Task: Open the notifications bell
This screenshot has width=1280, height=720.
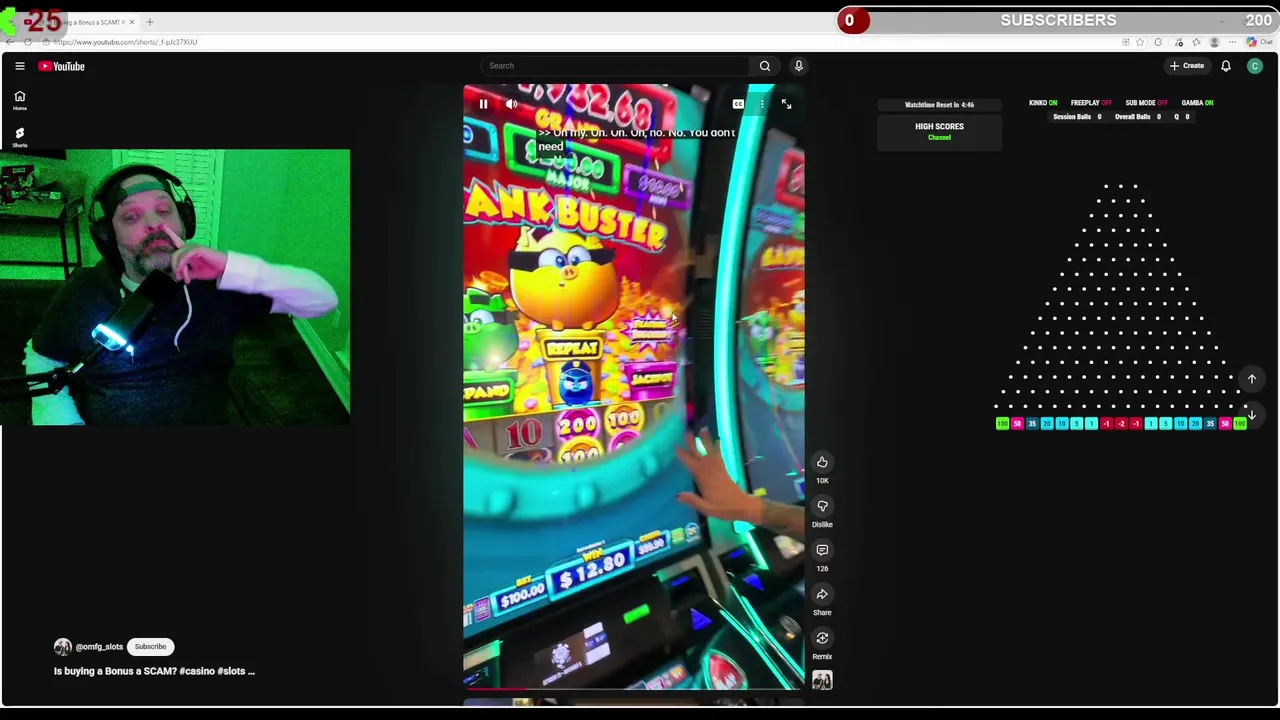Action: coord(1226,66)
